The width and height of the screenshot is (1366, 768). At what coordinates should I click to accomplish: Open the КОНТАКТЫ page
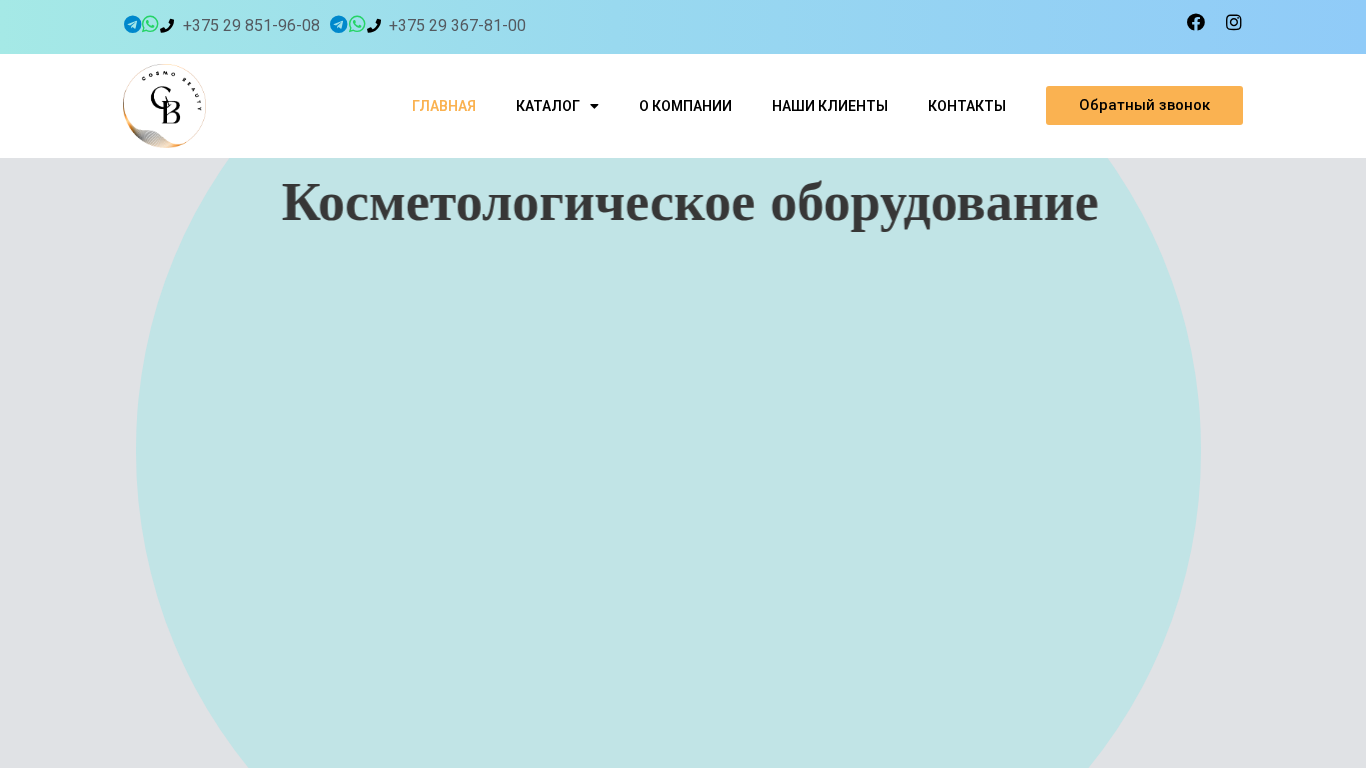967,106
